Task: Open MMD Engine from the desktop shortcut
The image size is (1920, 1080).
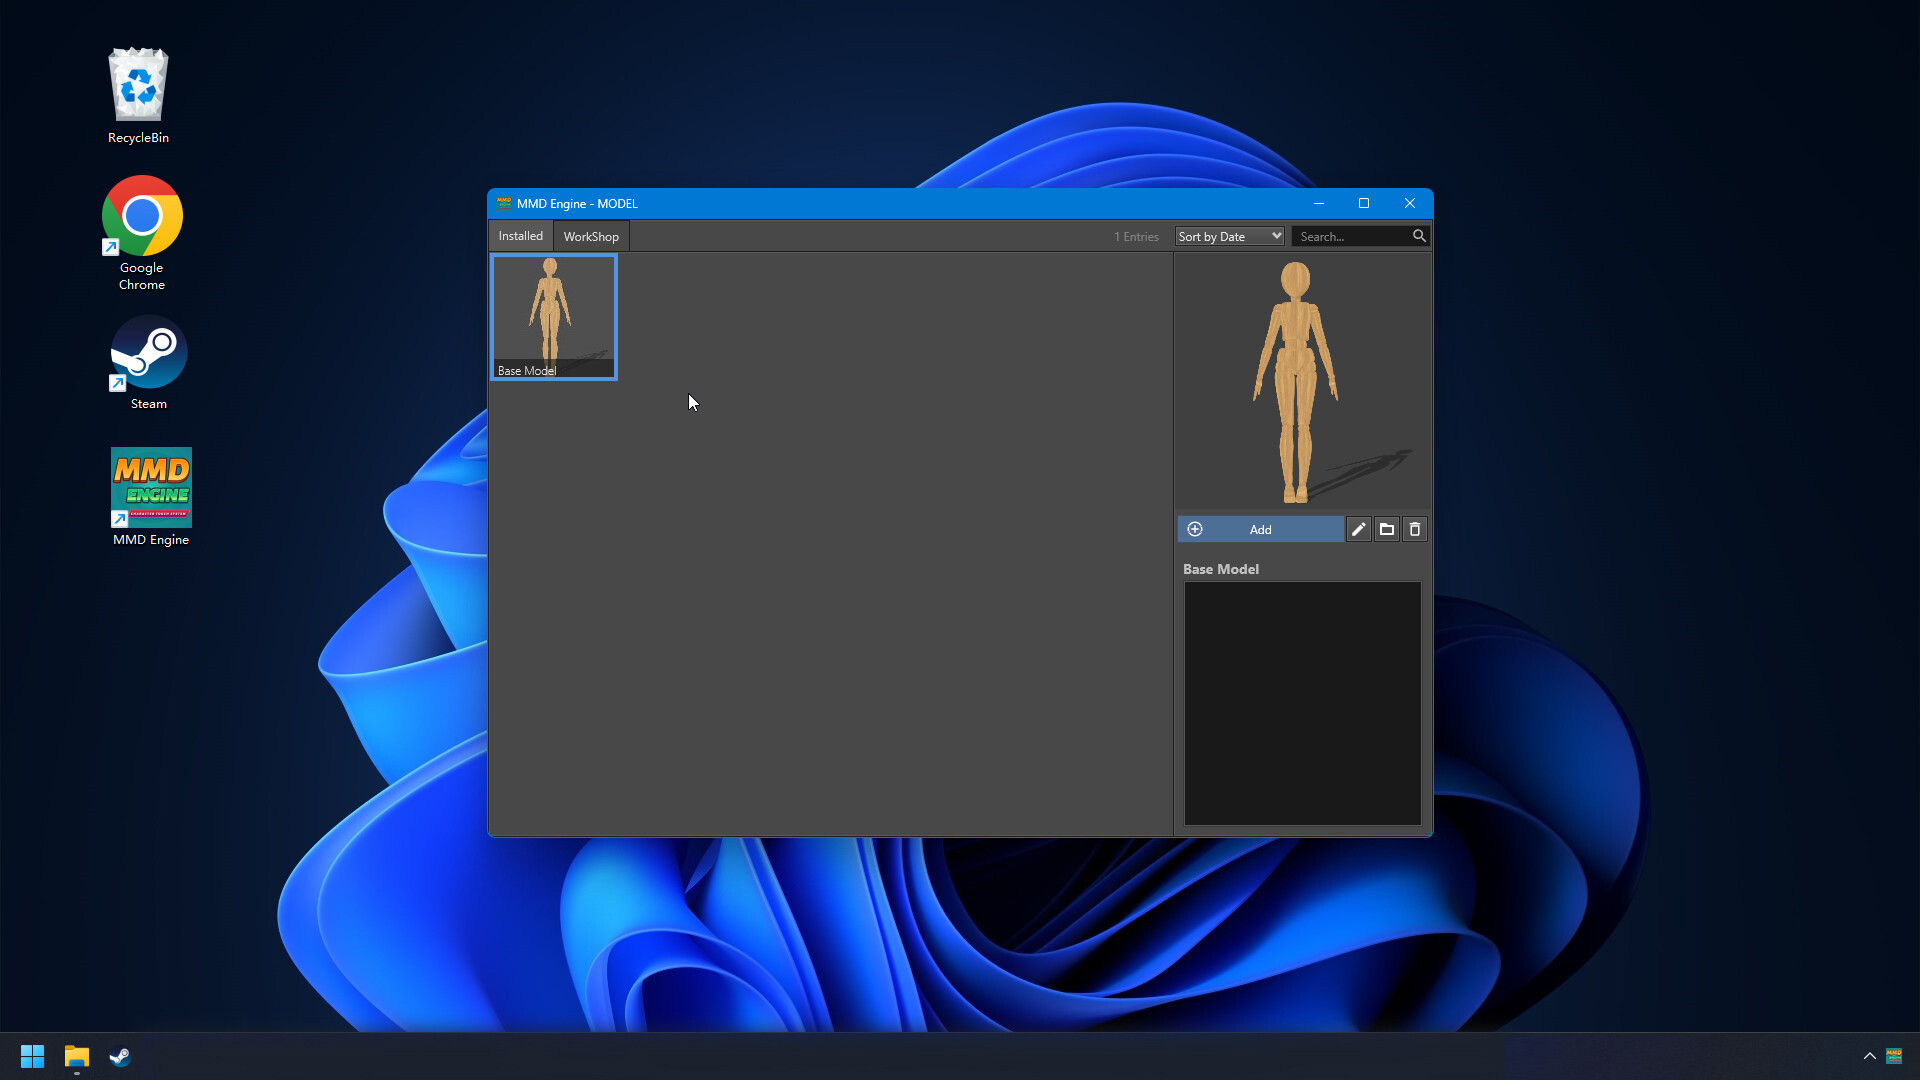Action: point(151,487)
